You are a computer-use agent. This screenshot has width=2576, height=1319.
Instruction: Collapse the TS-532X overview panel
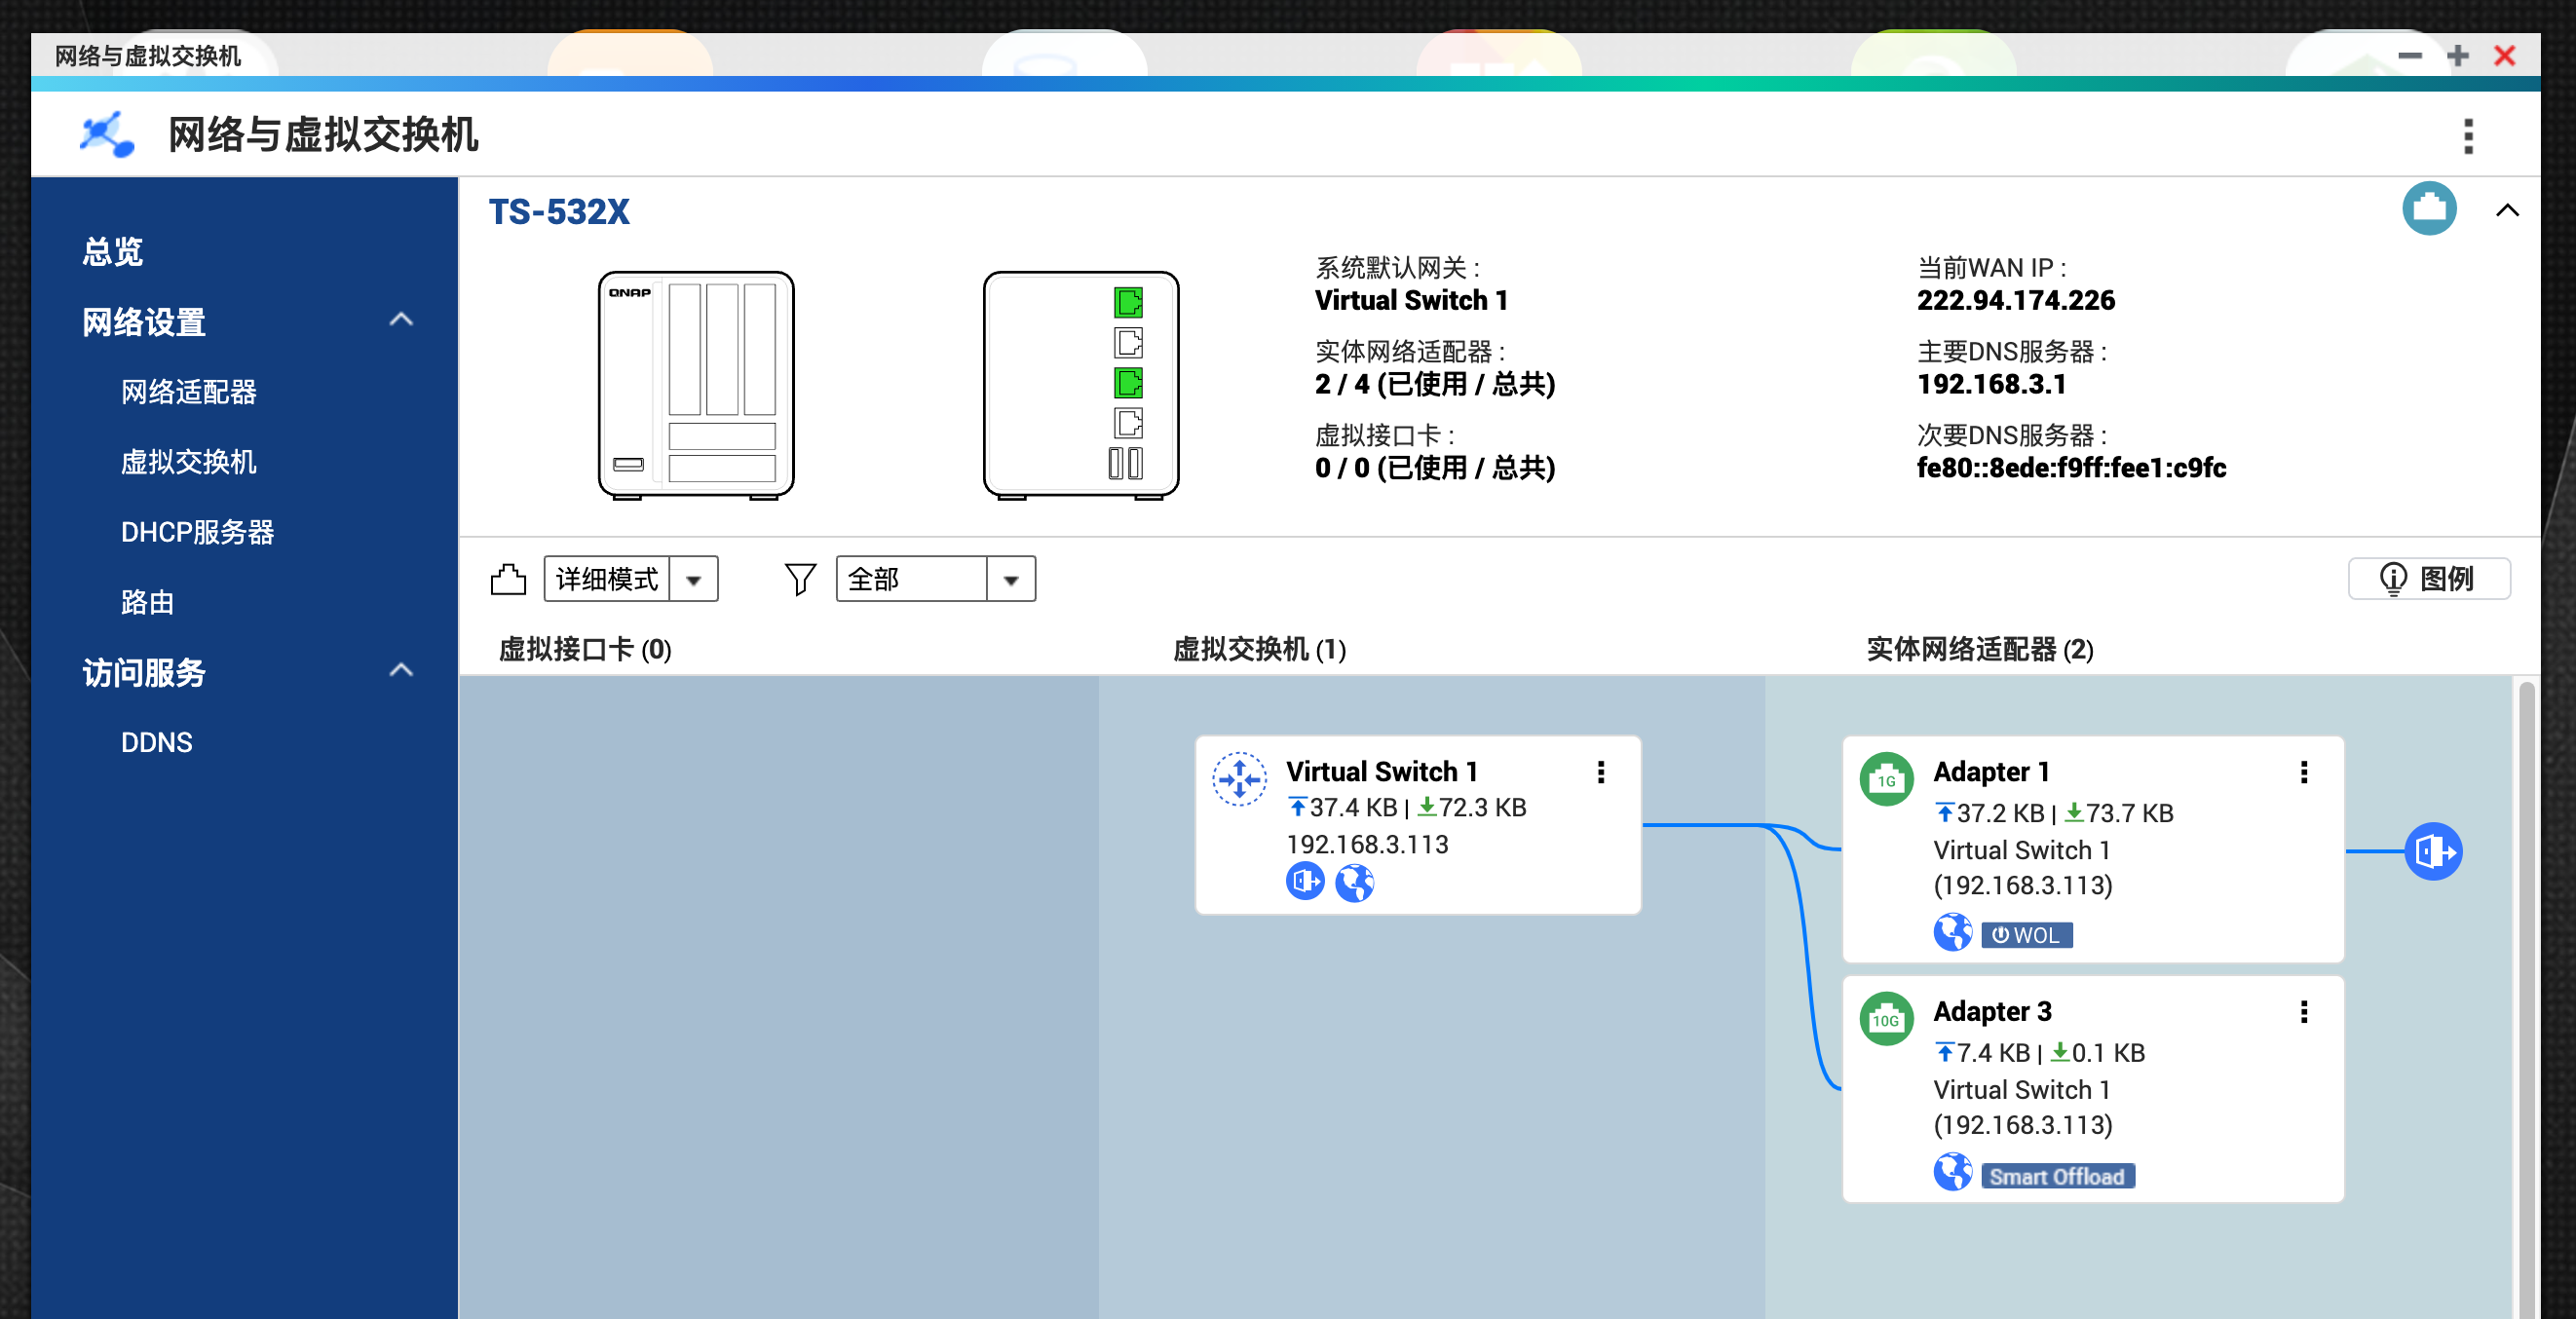[x=2507, y=210]
